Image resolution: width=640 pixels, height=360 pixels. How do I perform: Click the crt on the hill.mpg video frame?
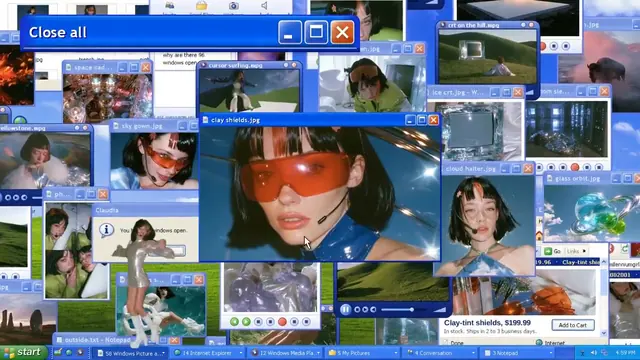pos(487,57)
